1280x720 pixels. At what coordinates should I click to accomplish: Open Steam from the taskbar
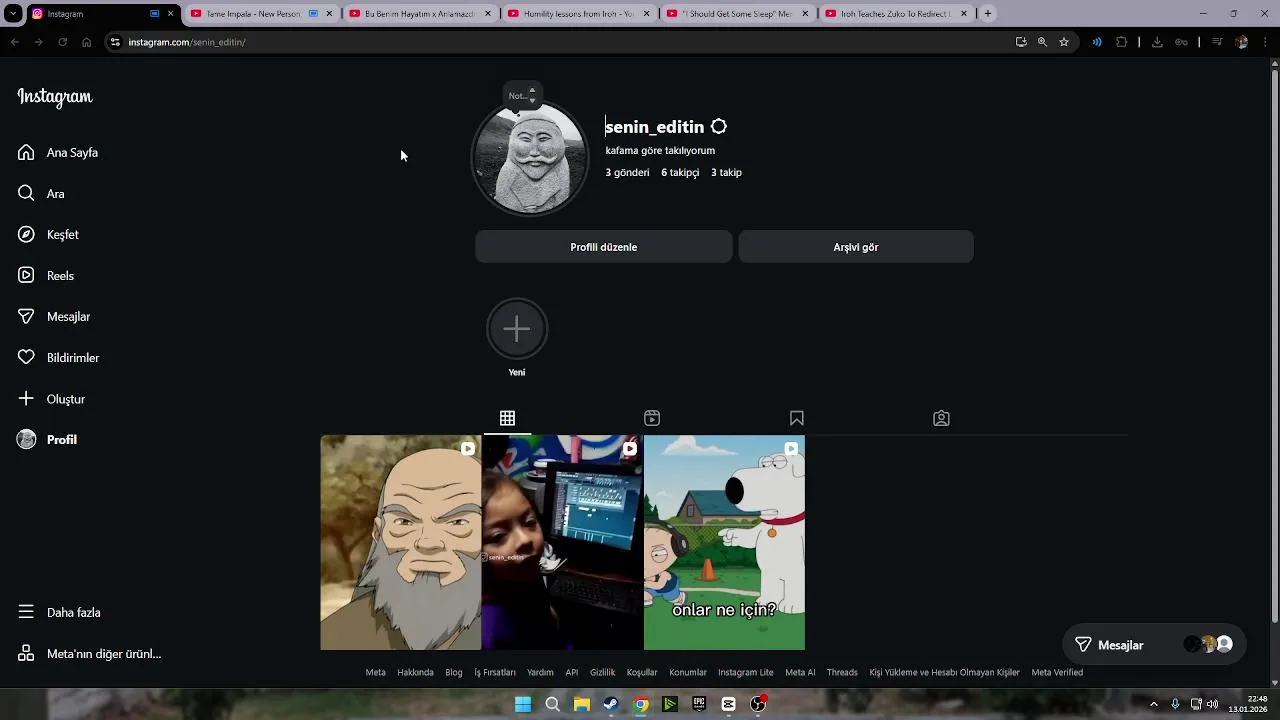coord(611,704)
